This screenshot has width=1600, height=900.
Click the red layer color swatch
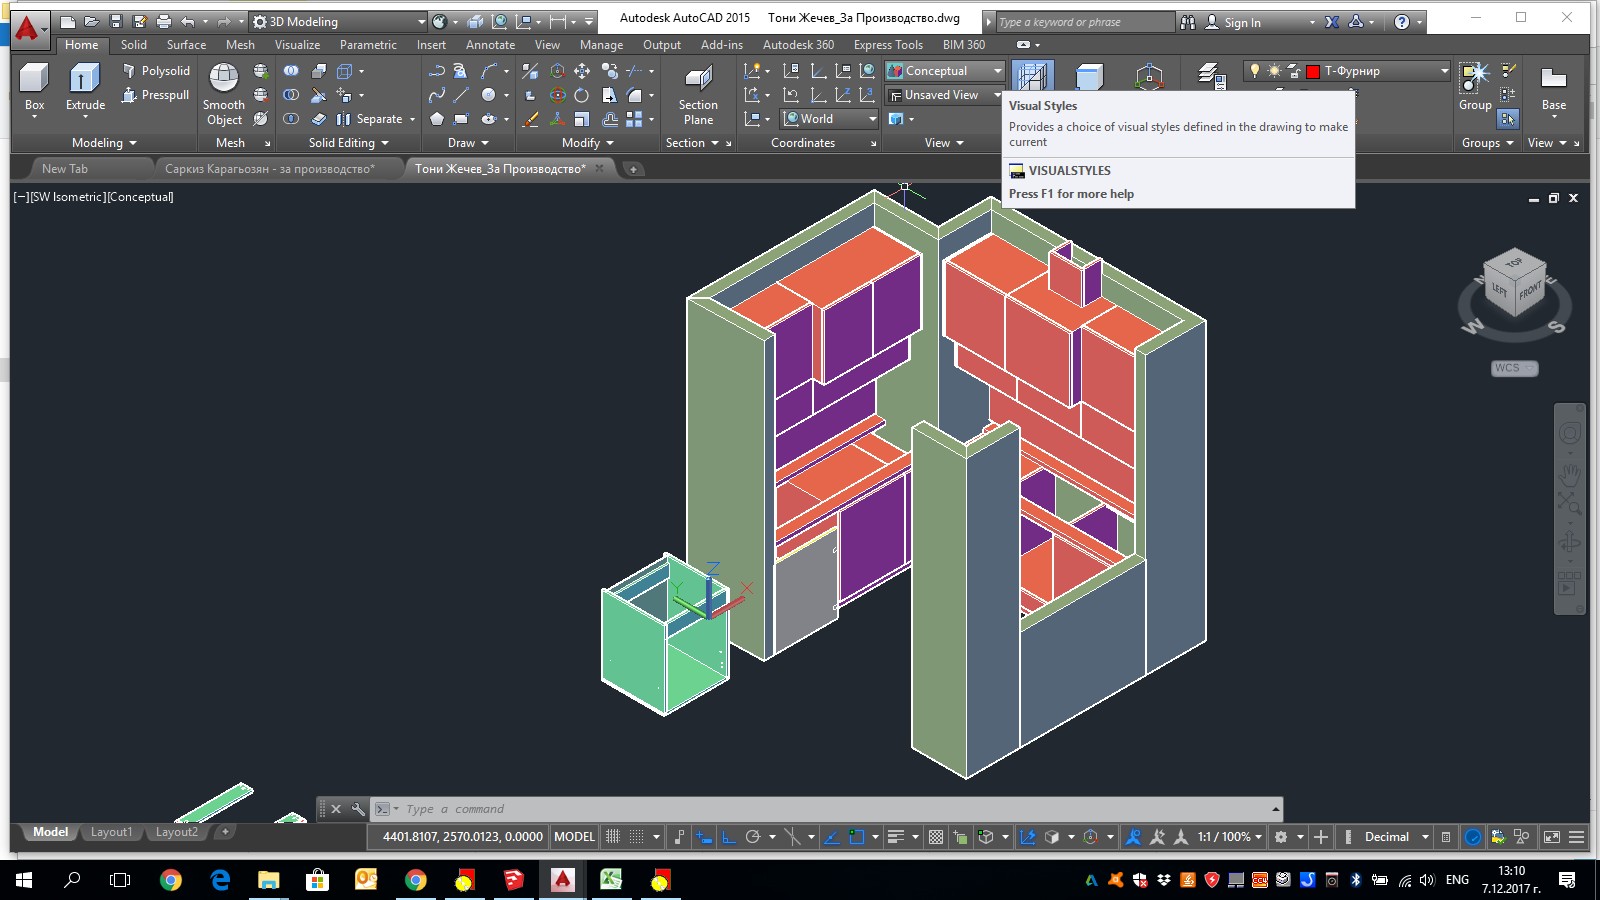coord(1313,71)
